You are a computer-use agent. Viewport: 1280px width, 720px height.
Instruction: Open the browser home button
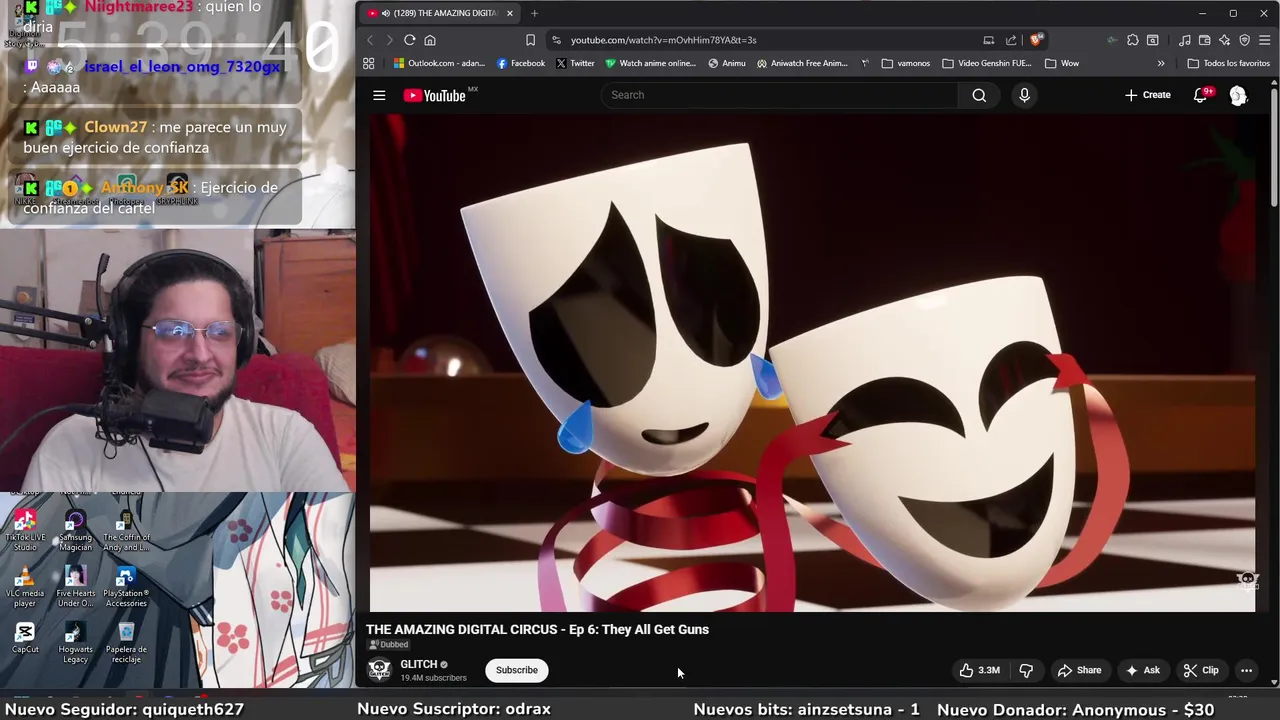430,40
